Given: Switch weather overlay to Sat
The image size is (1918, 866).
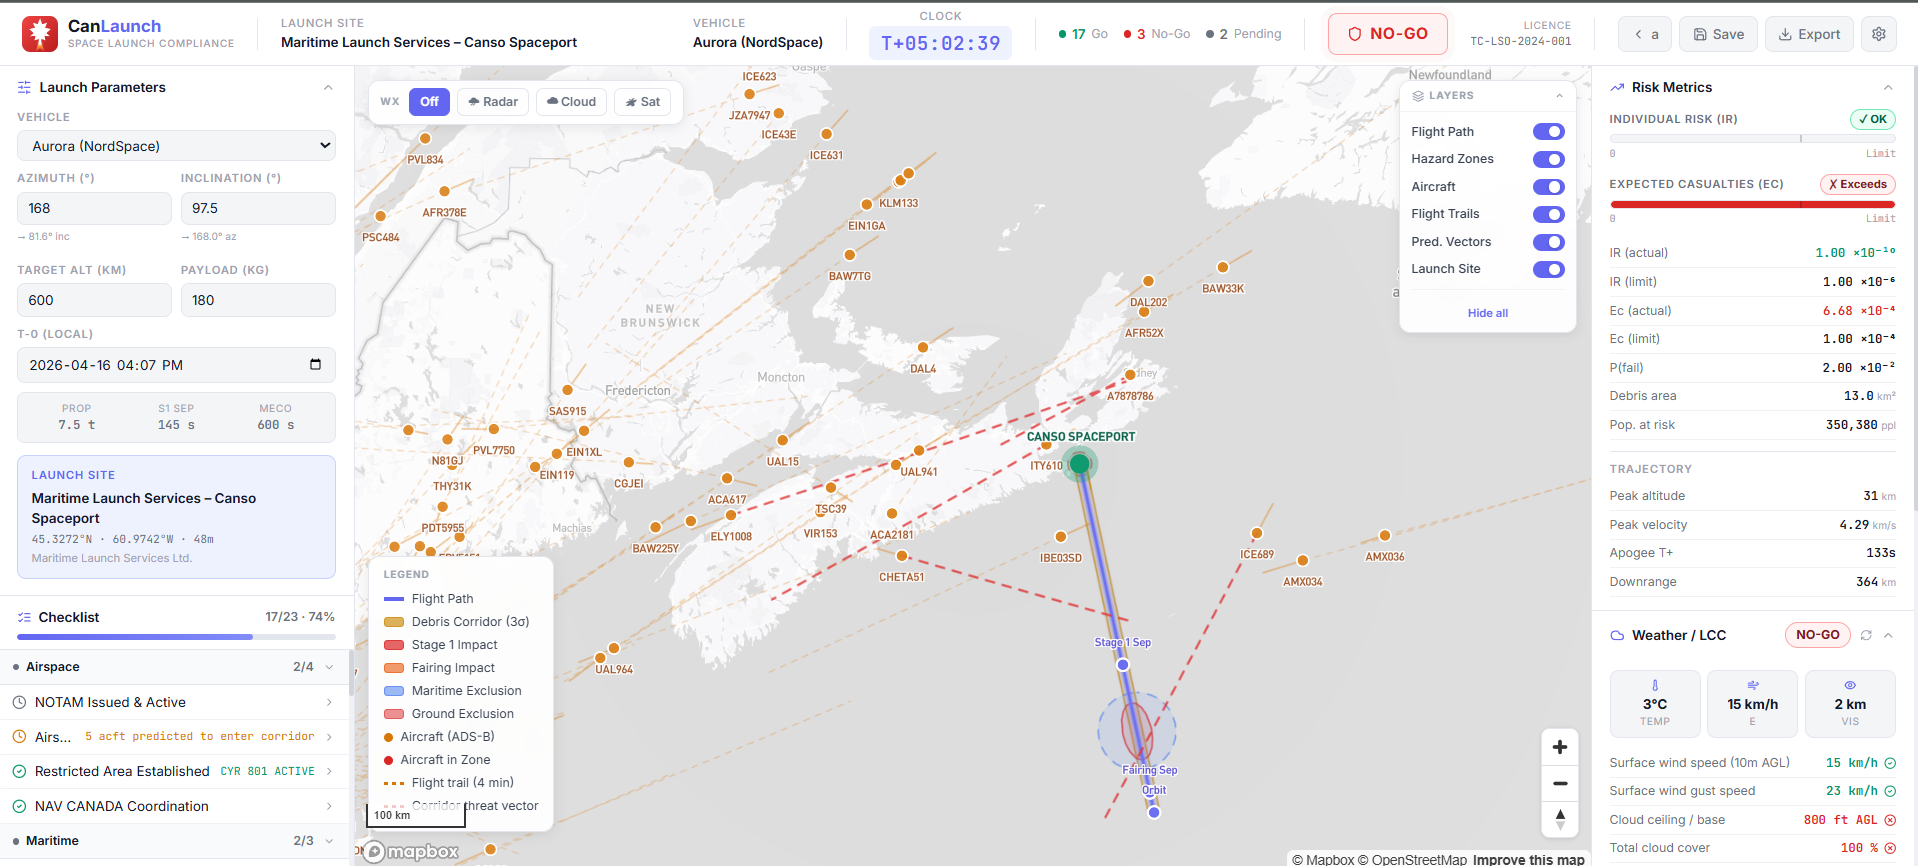Looking at the screenshot, I should point(642,102).
